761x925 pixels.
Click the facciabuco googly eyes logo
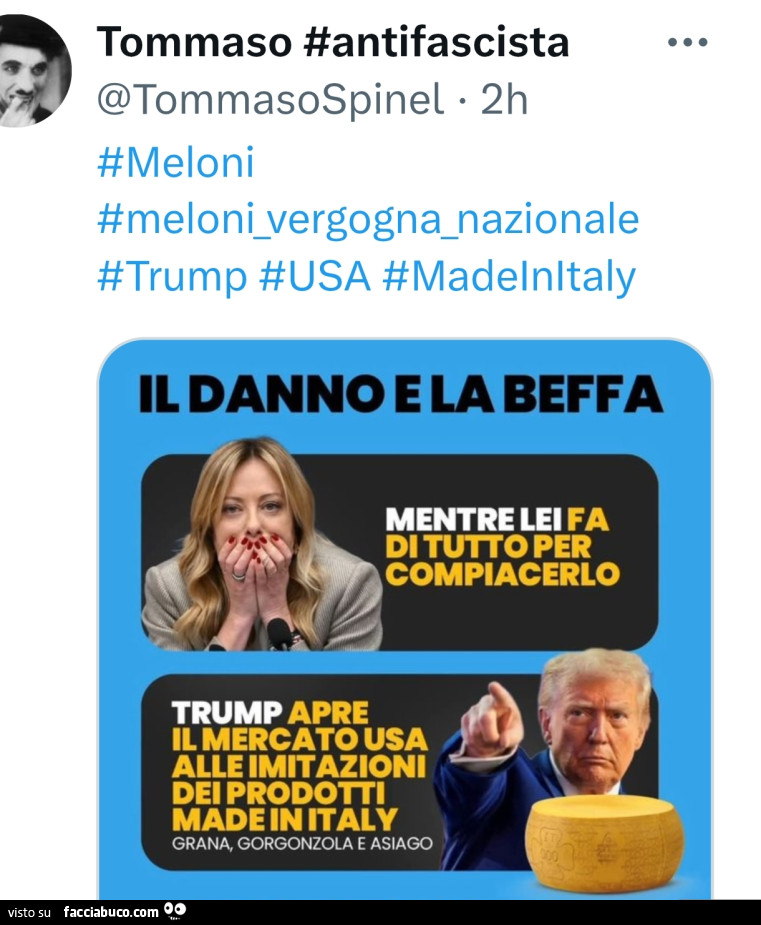point(175,910)
